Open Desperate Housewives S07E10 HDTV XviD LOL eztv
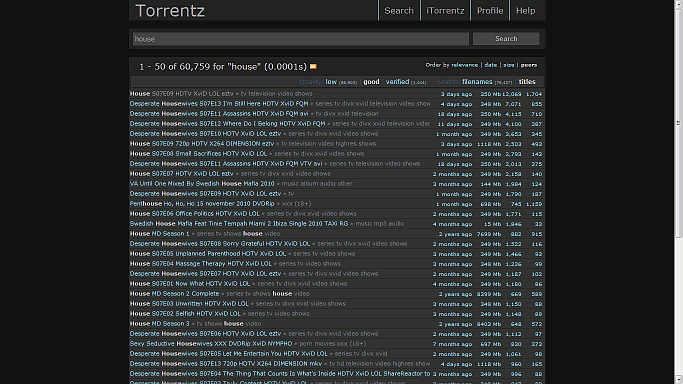Viewport: 683px width, 384px height. click(205, 134)
